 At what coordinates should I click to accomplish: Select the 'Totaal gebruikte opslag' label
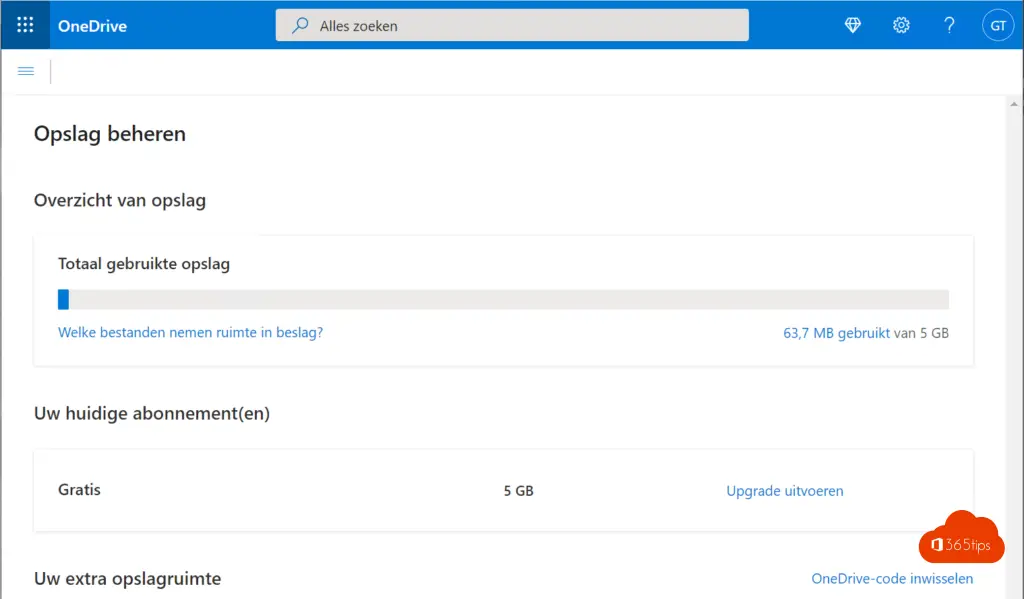tap(144, 264)
